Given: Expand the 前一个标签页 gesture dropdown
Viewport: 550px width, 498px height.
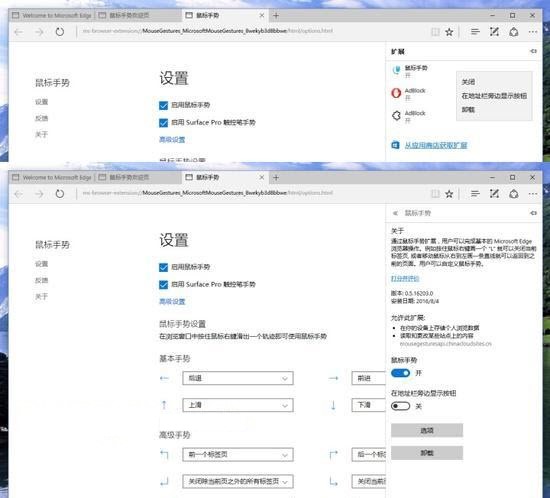Looking at the screenshot, I should (x=238, y=455).
